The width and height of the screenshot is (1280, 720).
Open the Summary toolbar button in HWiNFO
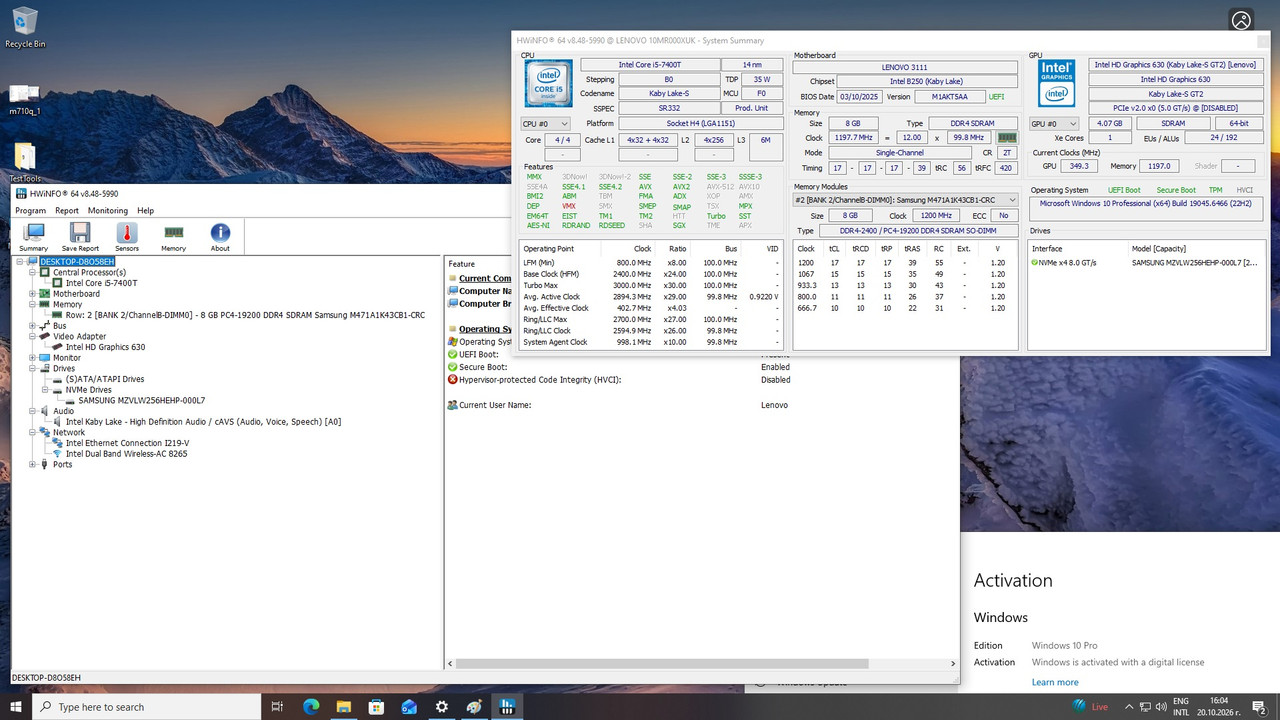pos(34,236)
